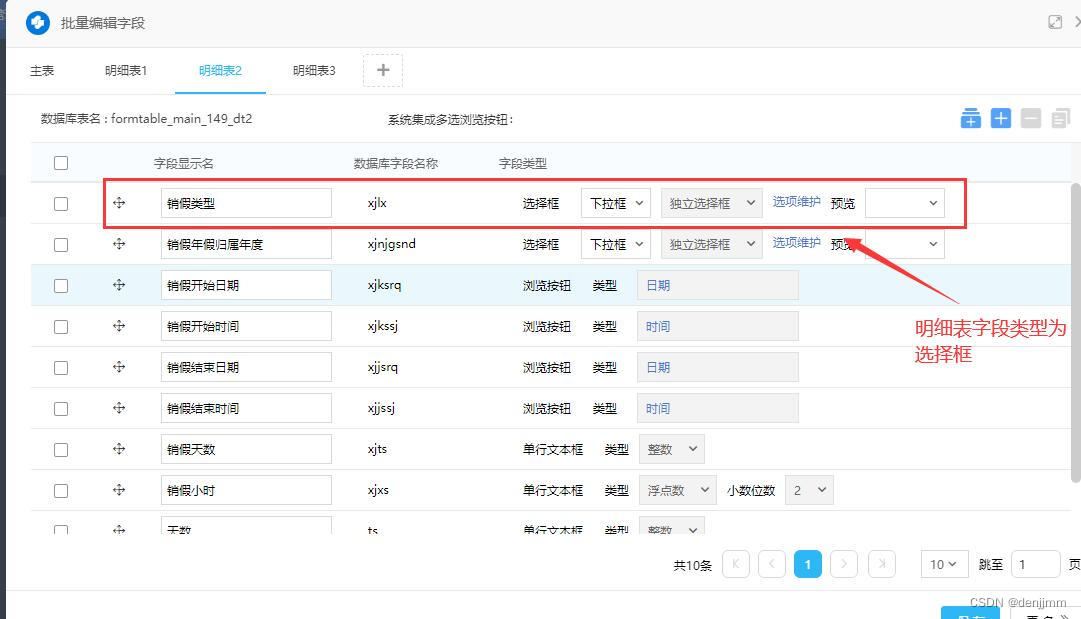Viewport: 1081px width, 619px height.
Task: Click the drag handle for 销假开始日期 row
Action: [x=120, y=284]
